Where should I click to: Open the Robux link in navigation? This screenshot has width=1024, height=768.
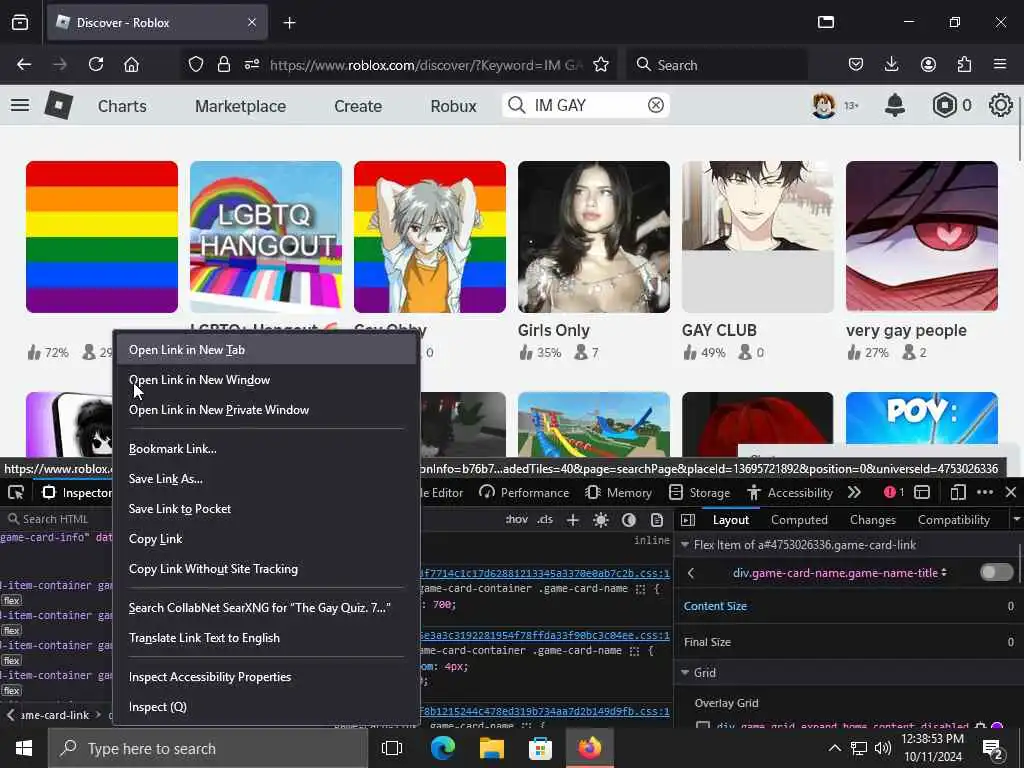coord(453,106)
